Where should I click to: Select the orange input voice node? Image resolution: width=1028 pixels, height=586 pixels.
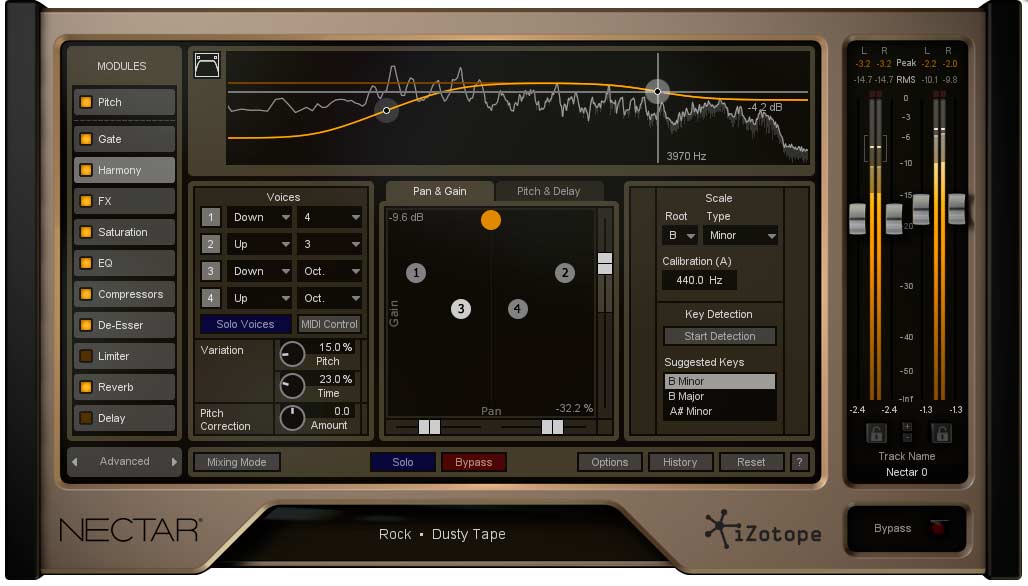[490, 220]
